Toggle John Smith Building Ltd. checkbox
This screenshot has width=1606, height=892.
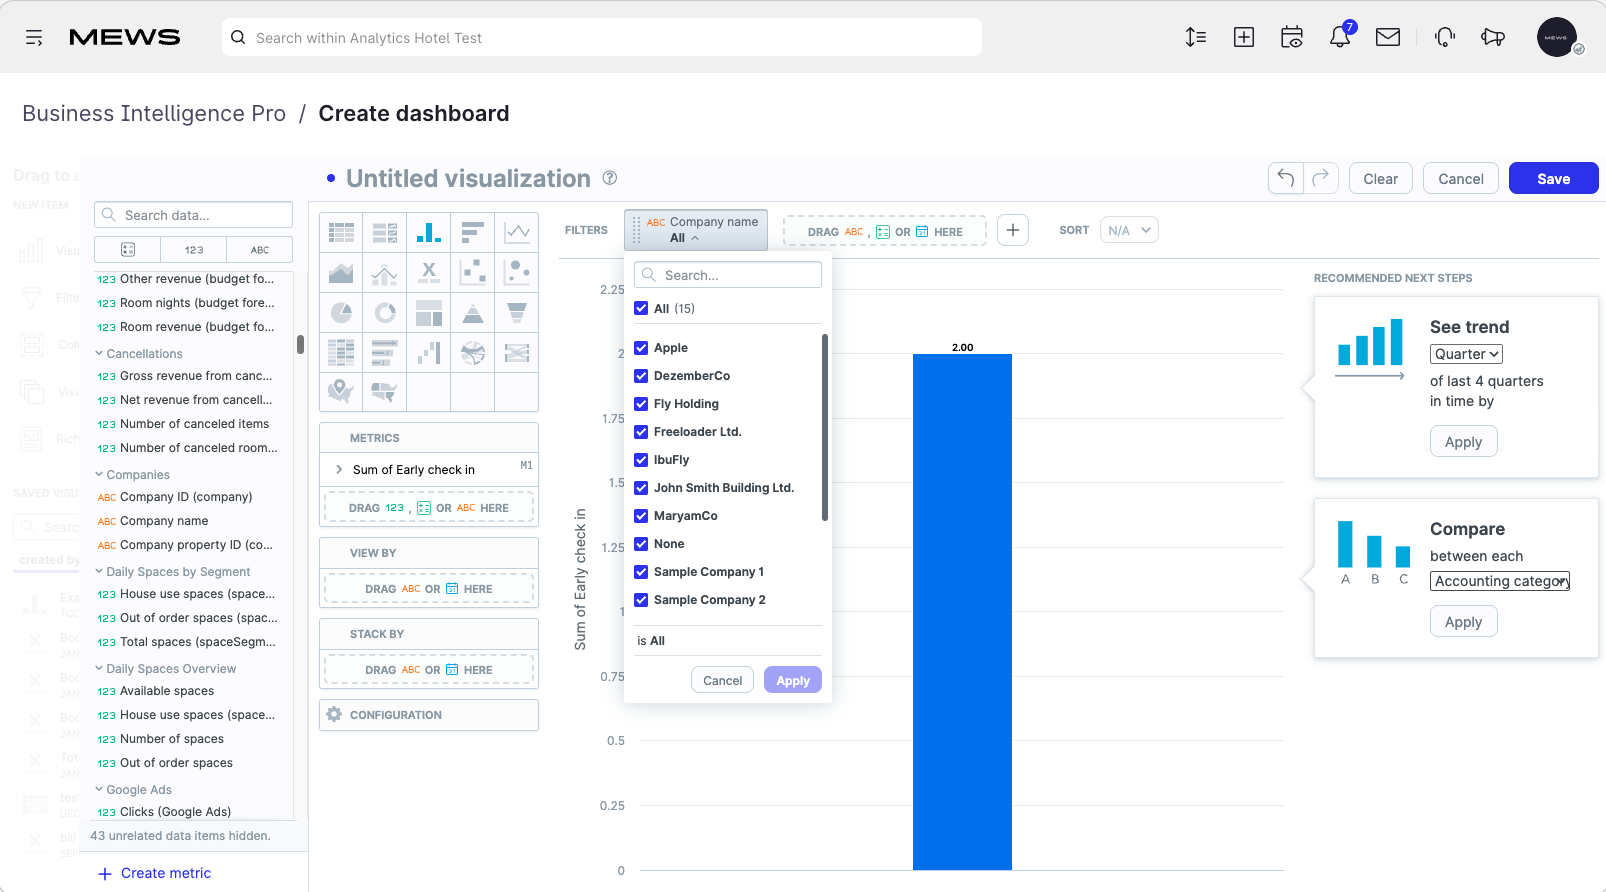click(641, 488)
